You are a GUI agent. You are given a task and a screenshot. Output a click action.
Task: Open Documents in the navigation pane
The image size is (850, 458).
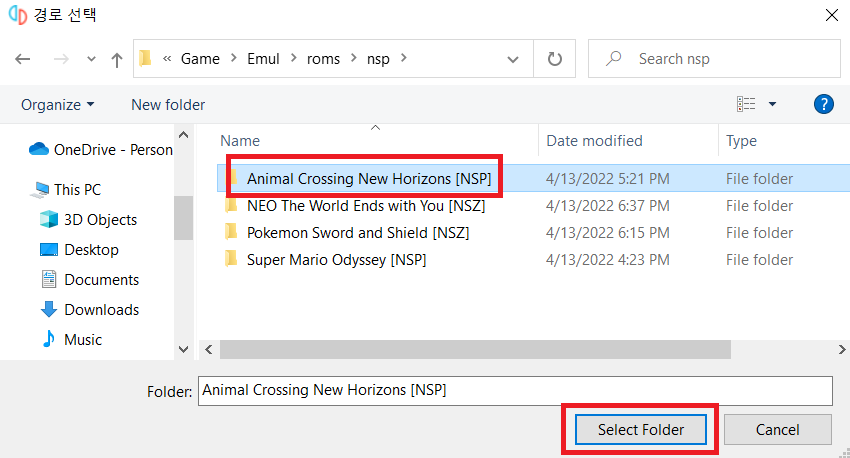(x=89, y=280)
